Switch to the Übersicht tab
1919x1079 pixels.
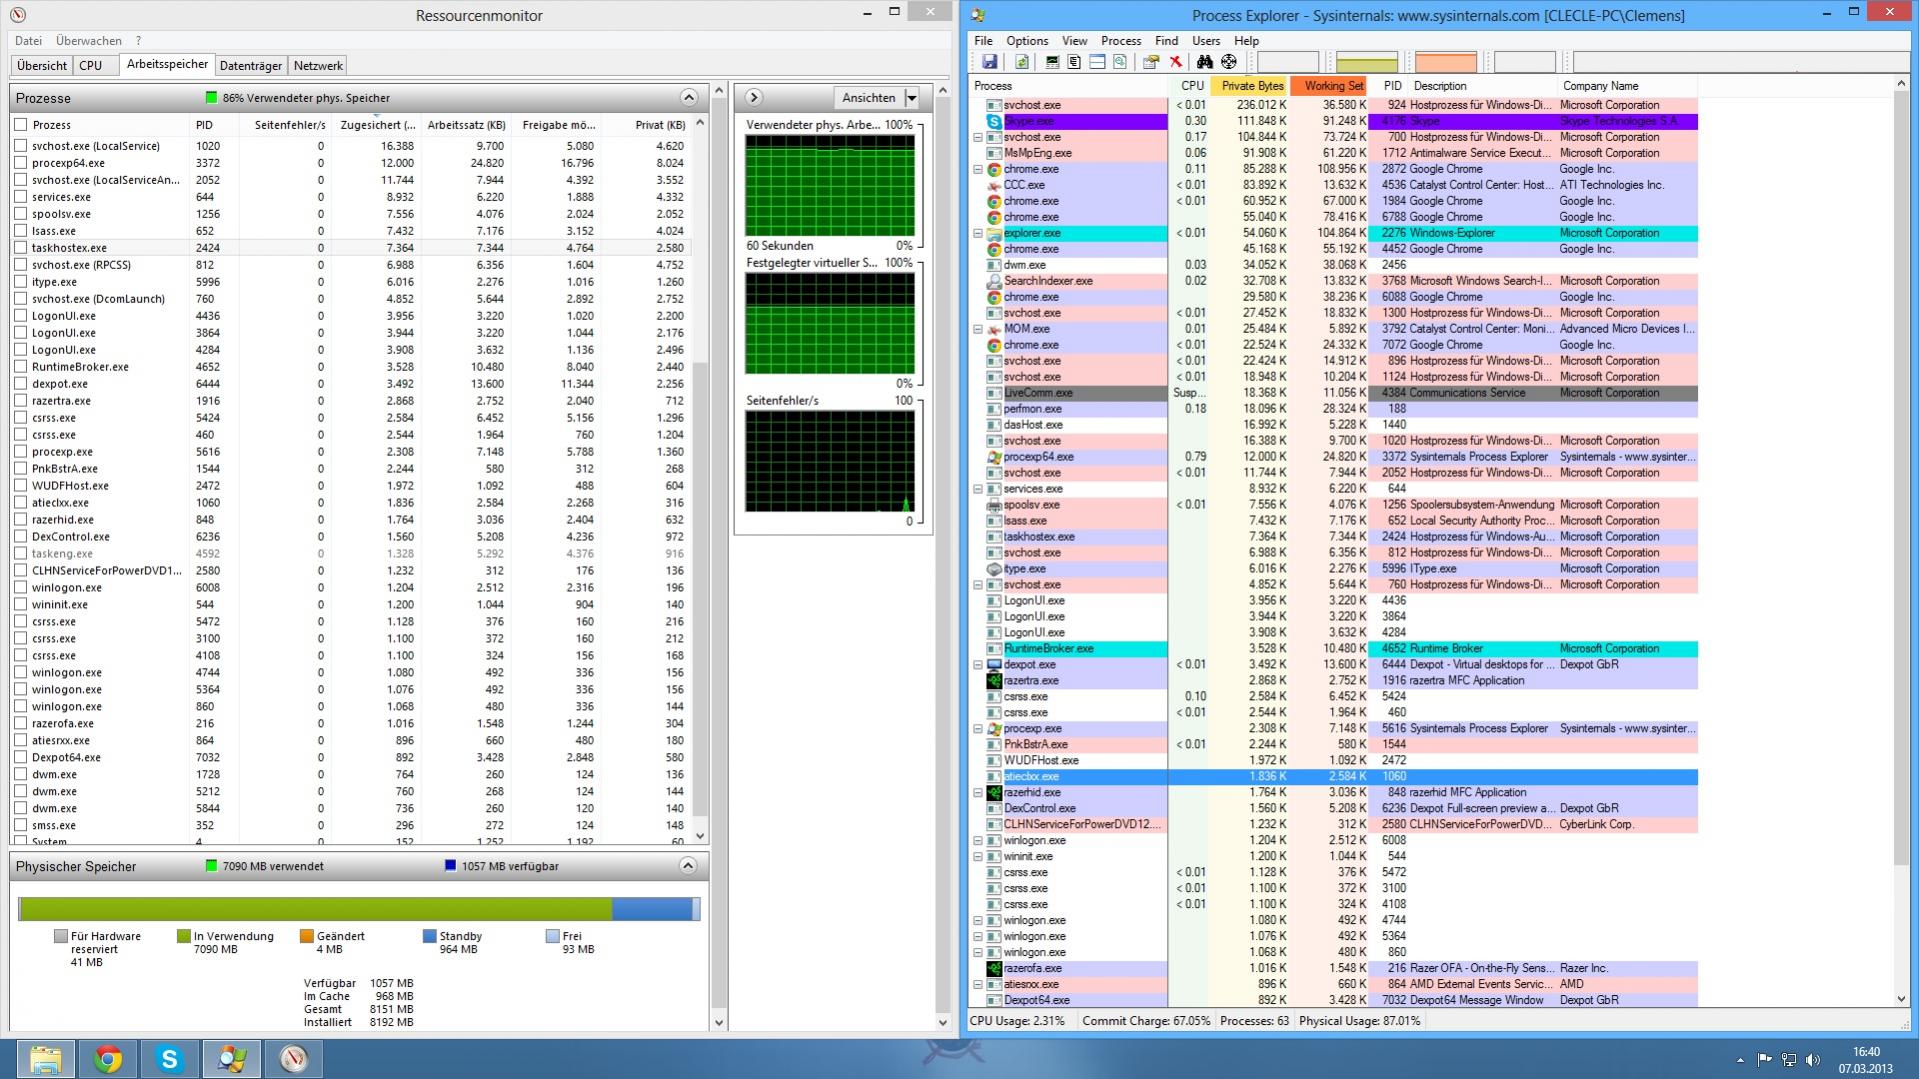pos(42,66)
